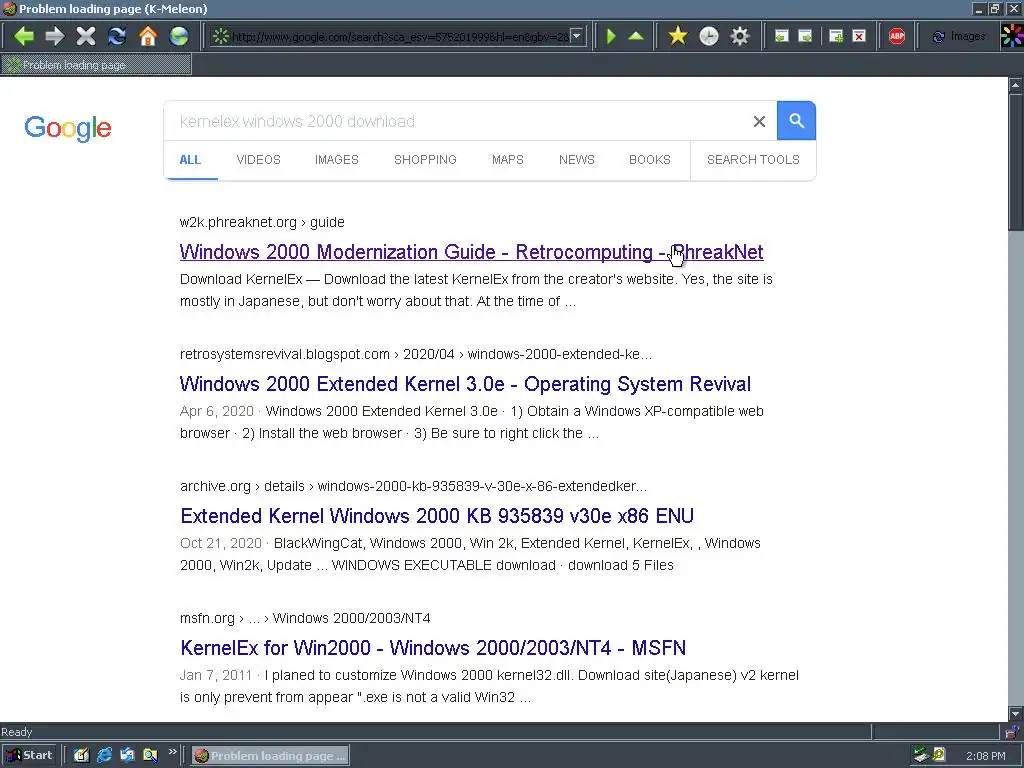Open a new tab with plus-window icon

click(x=836, y=36)
